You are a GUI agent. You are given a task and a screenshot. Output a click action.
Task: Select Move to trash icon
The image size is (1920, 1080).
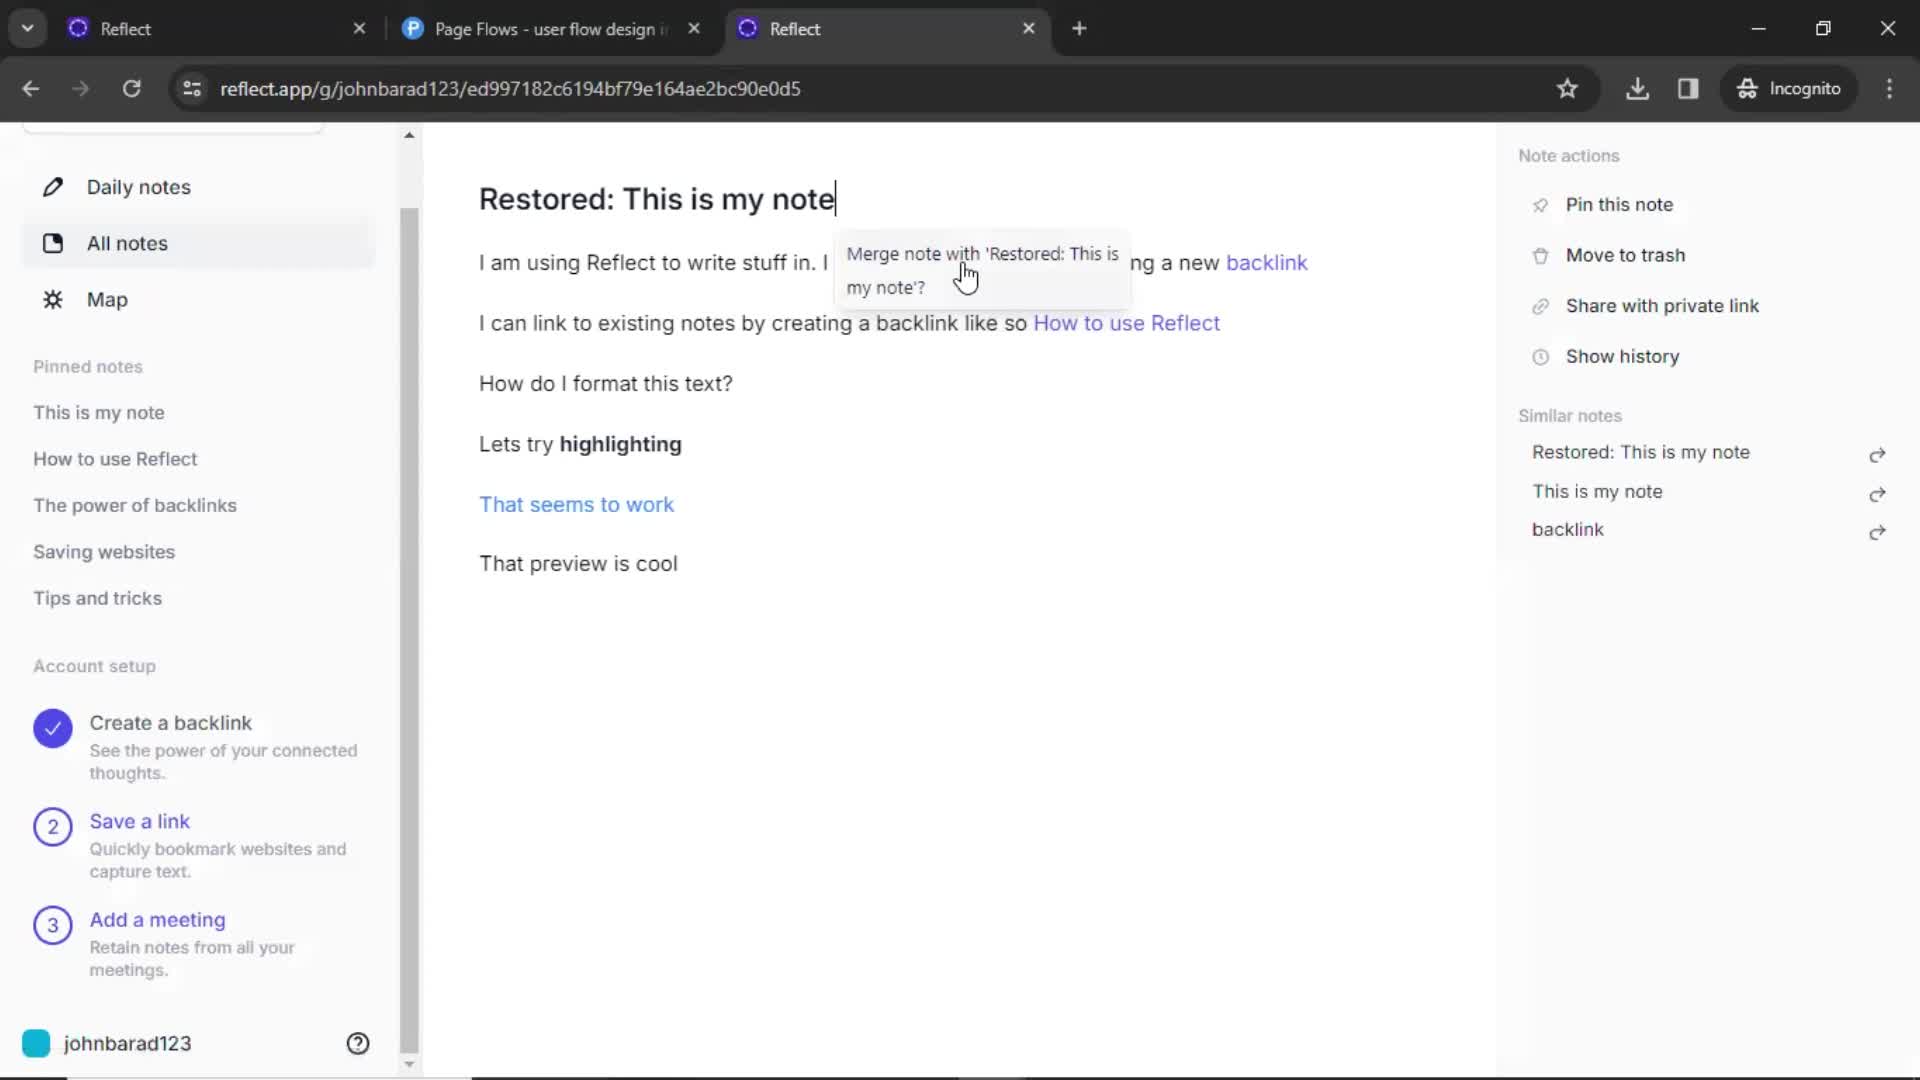click(1540, 255)
